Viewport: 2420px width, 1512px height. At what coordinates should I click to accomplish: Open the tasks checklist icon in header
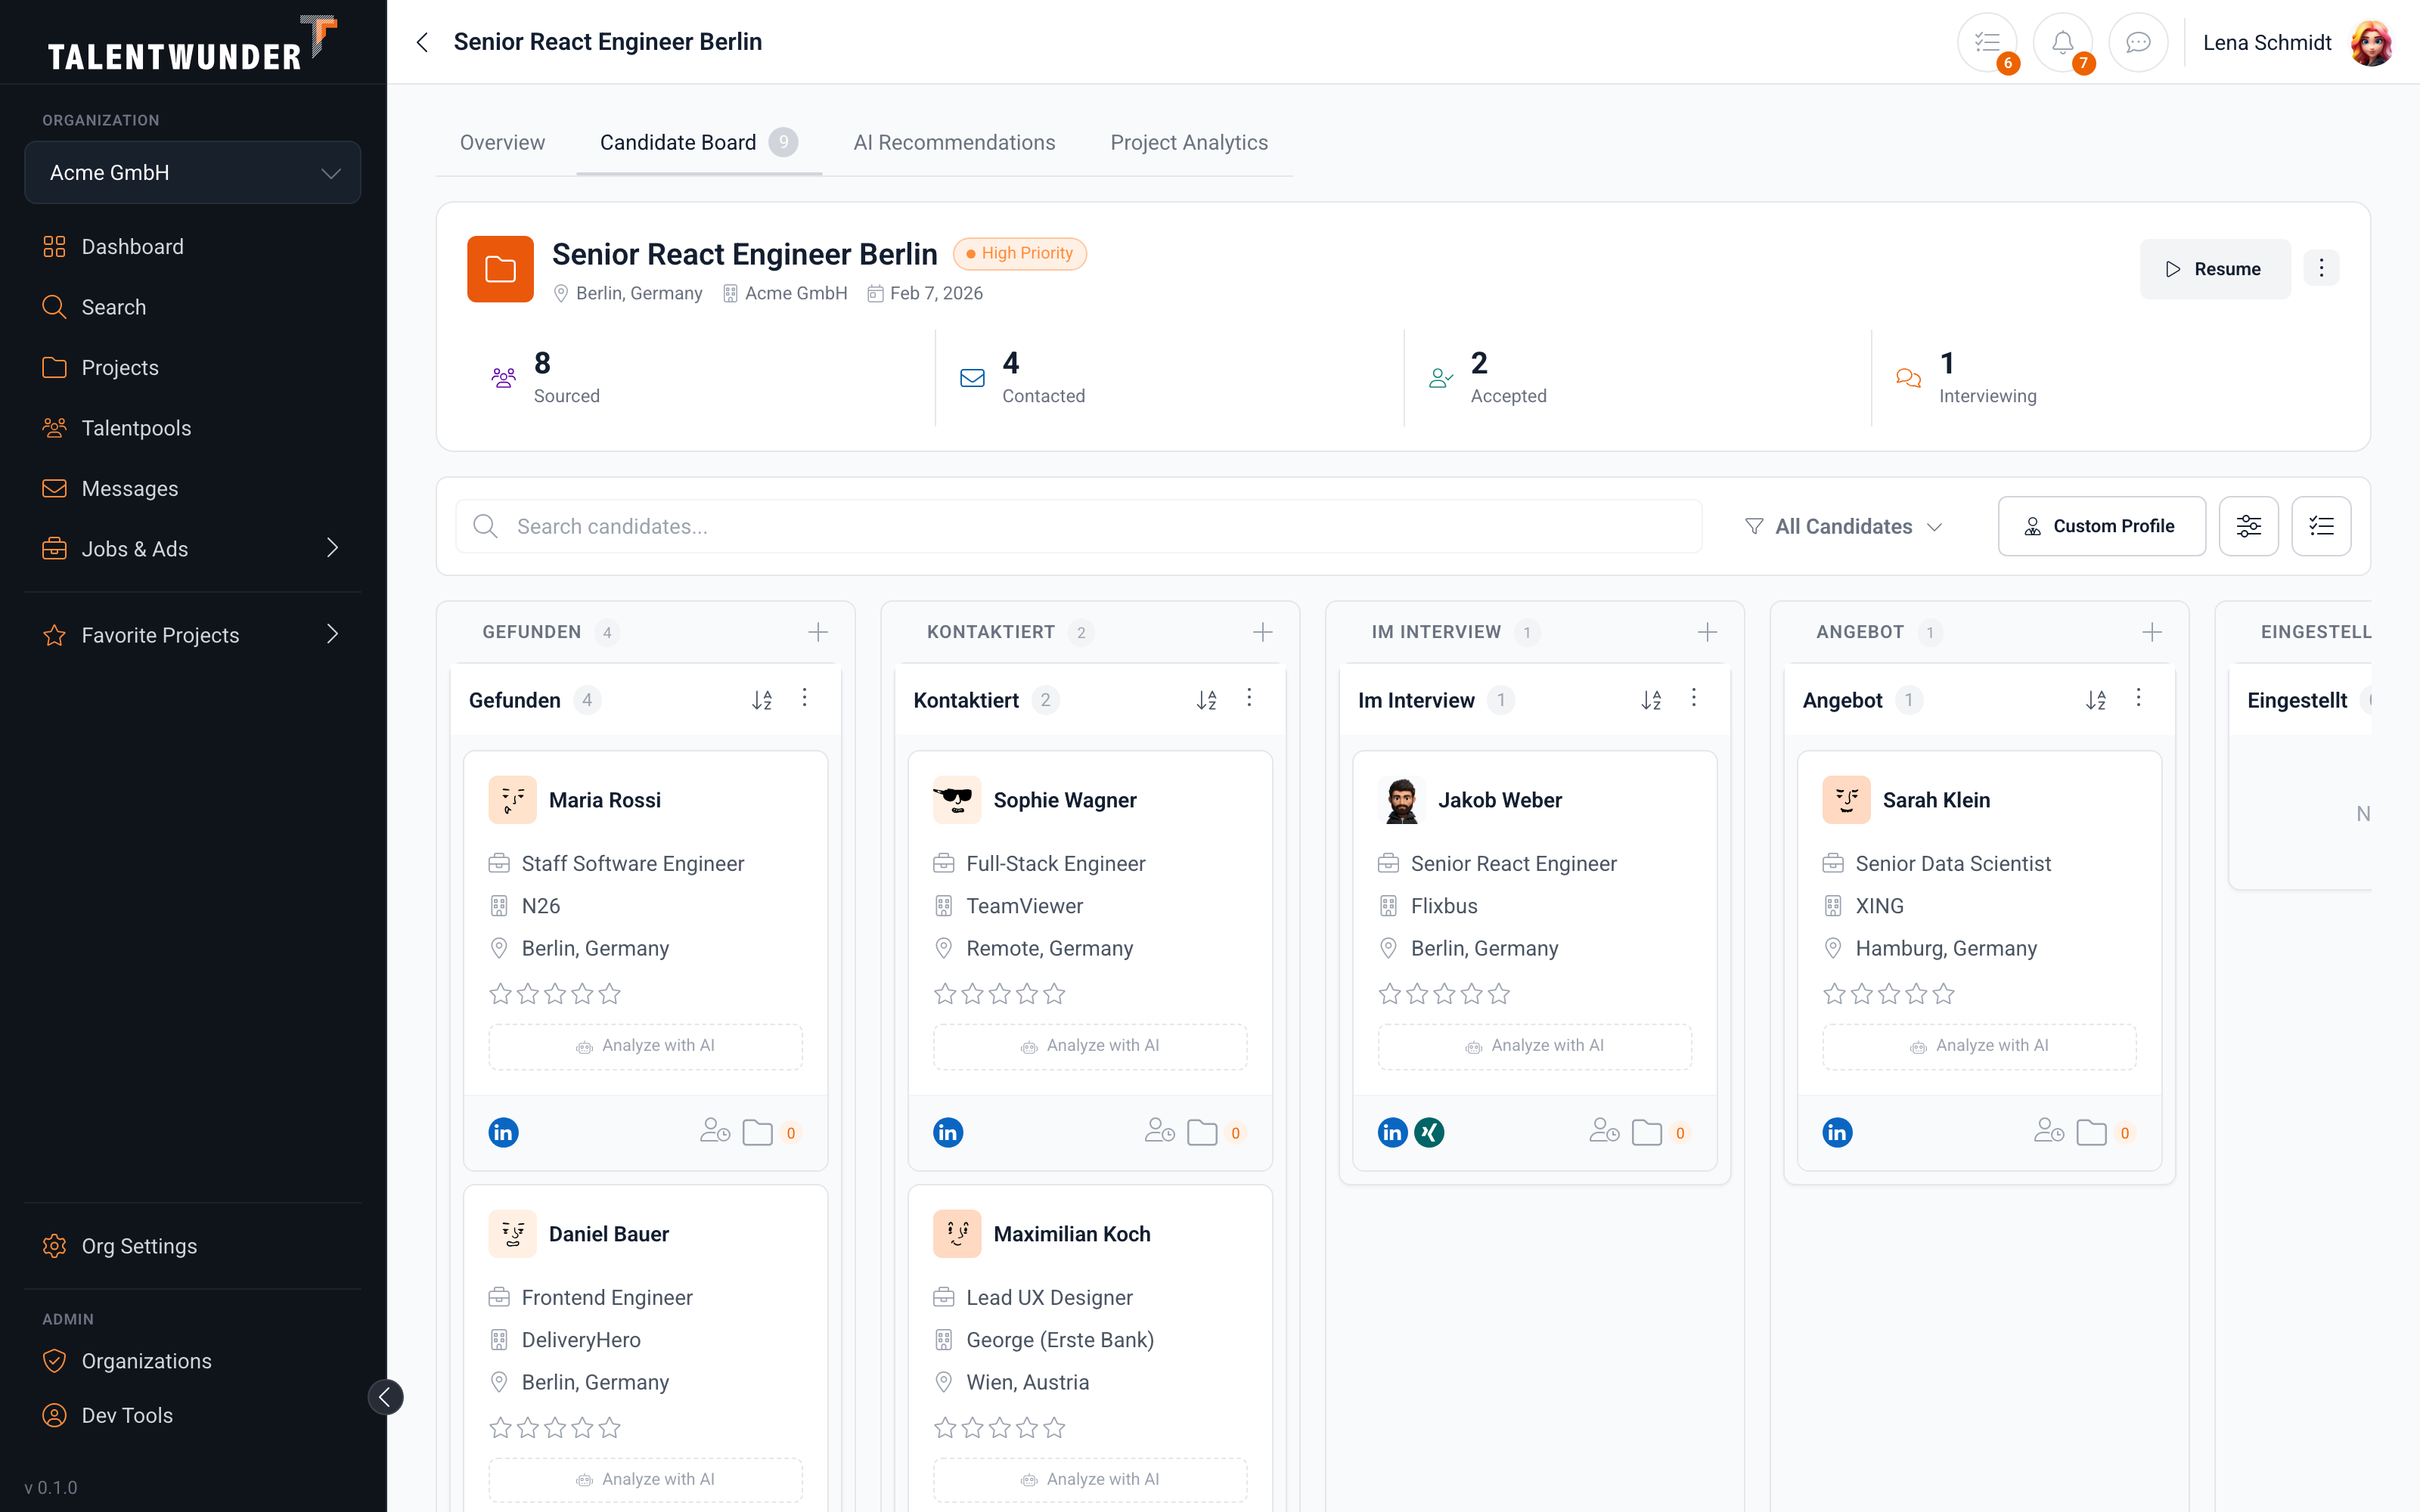coord(1987,42)
